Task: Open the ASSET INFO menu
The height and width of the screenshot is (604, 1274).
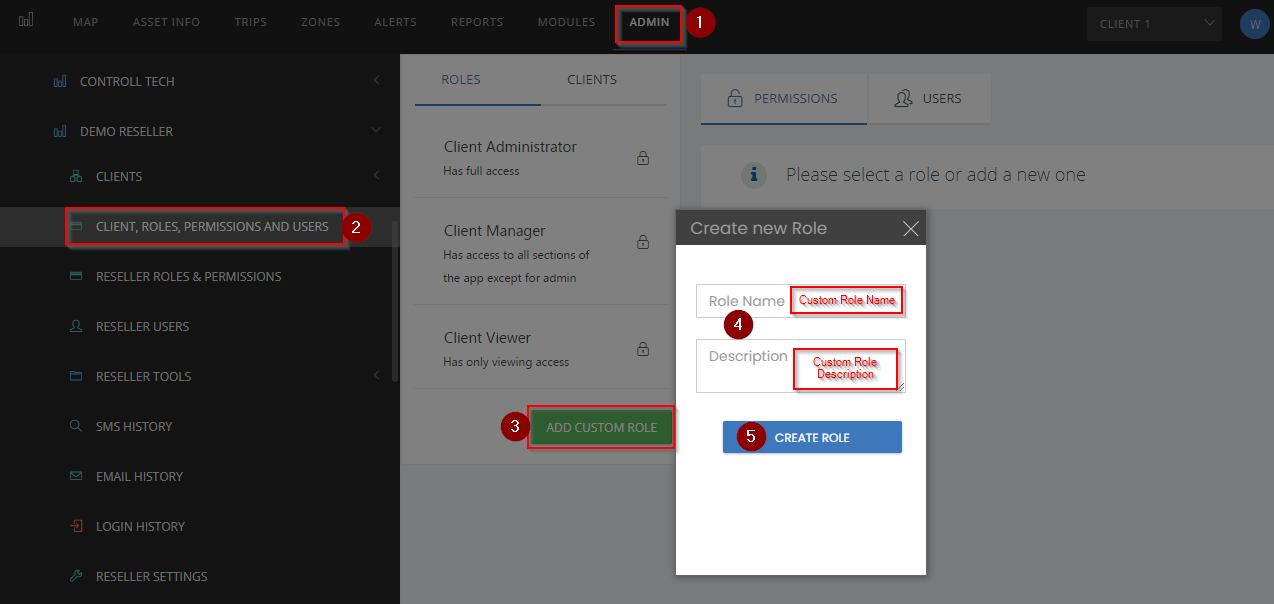Action: click(166, 22)
